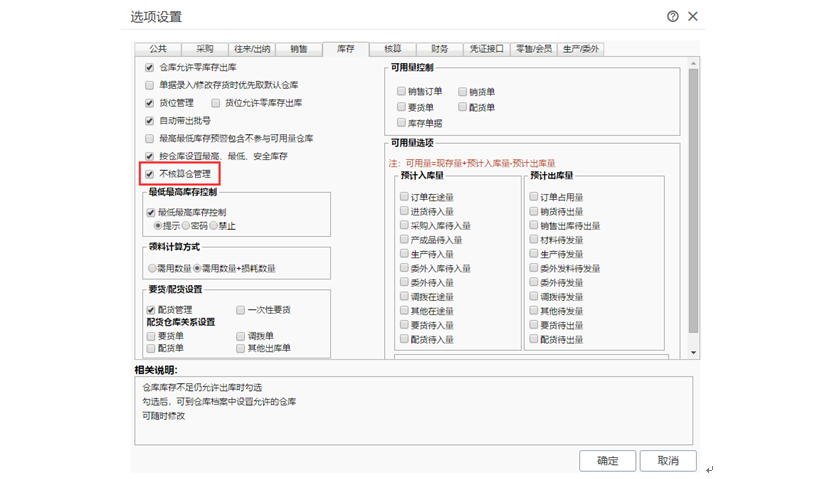Check 调拨单 under 配货仓库关系设置
The width and height of the screenshot is (836, 479).
point(240,336)
